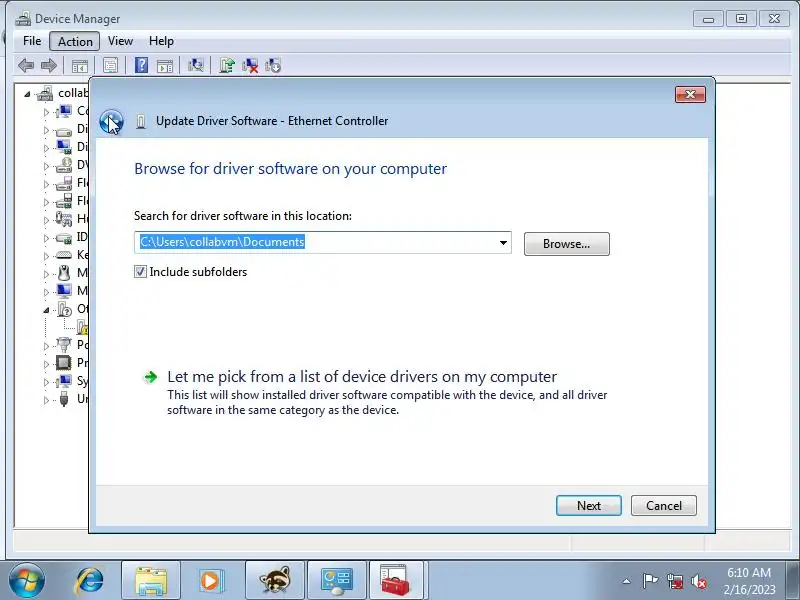Select the DVD/CD-ROM drives icon in tree
Viewport: 800px width, 600px height.
point(64,165)
